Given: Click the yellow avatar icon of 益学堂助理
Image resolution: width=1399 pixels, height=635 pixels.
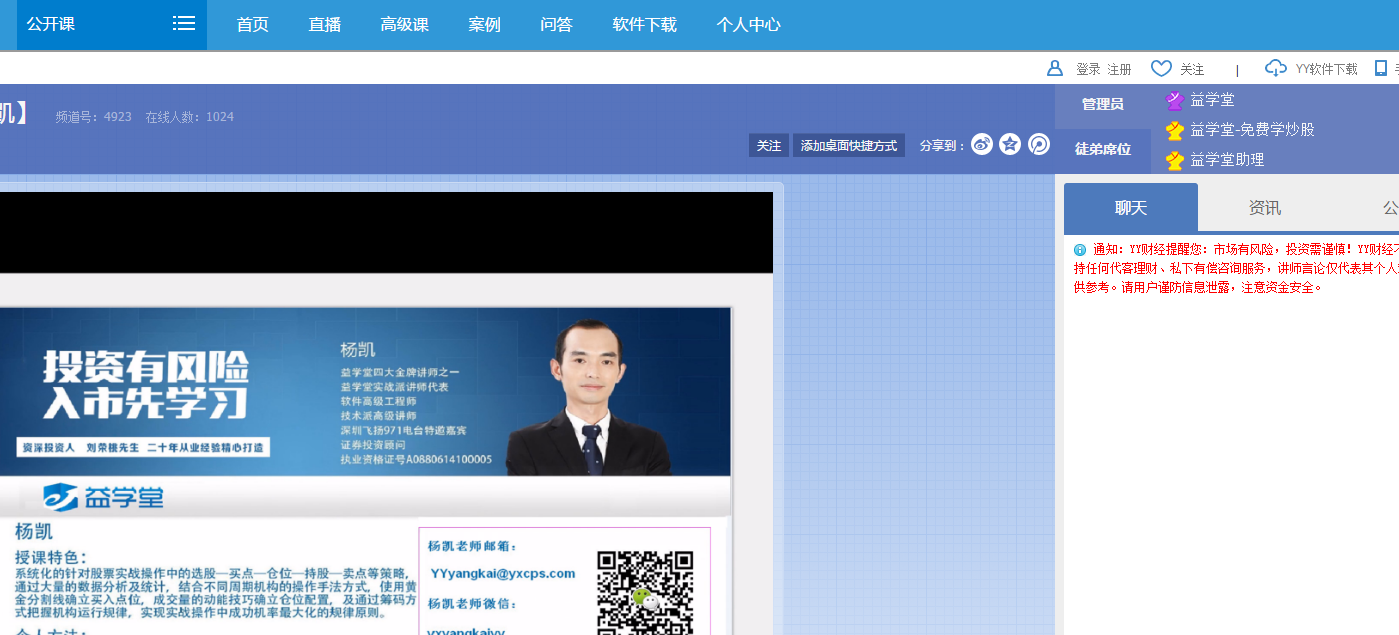Looking at the screenshot, I should click(1175, 160).
